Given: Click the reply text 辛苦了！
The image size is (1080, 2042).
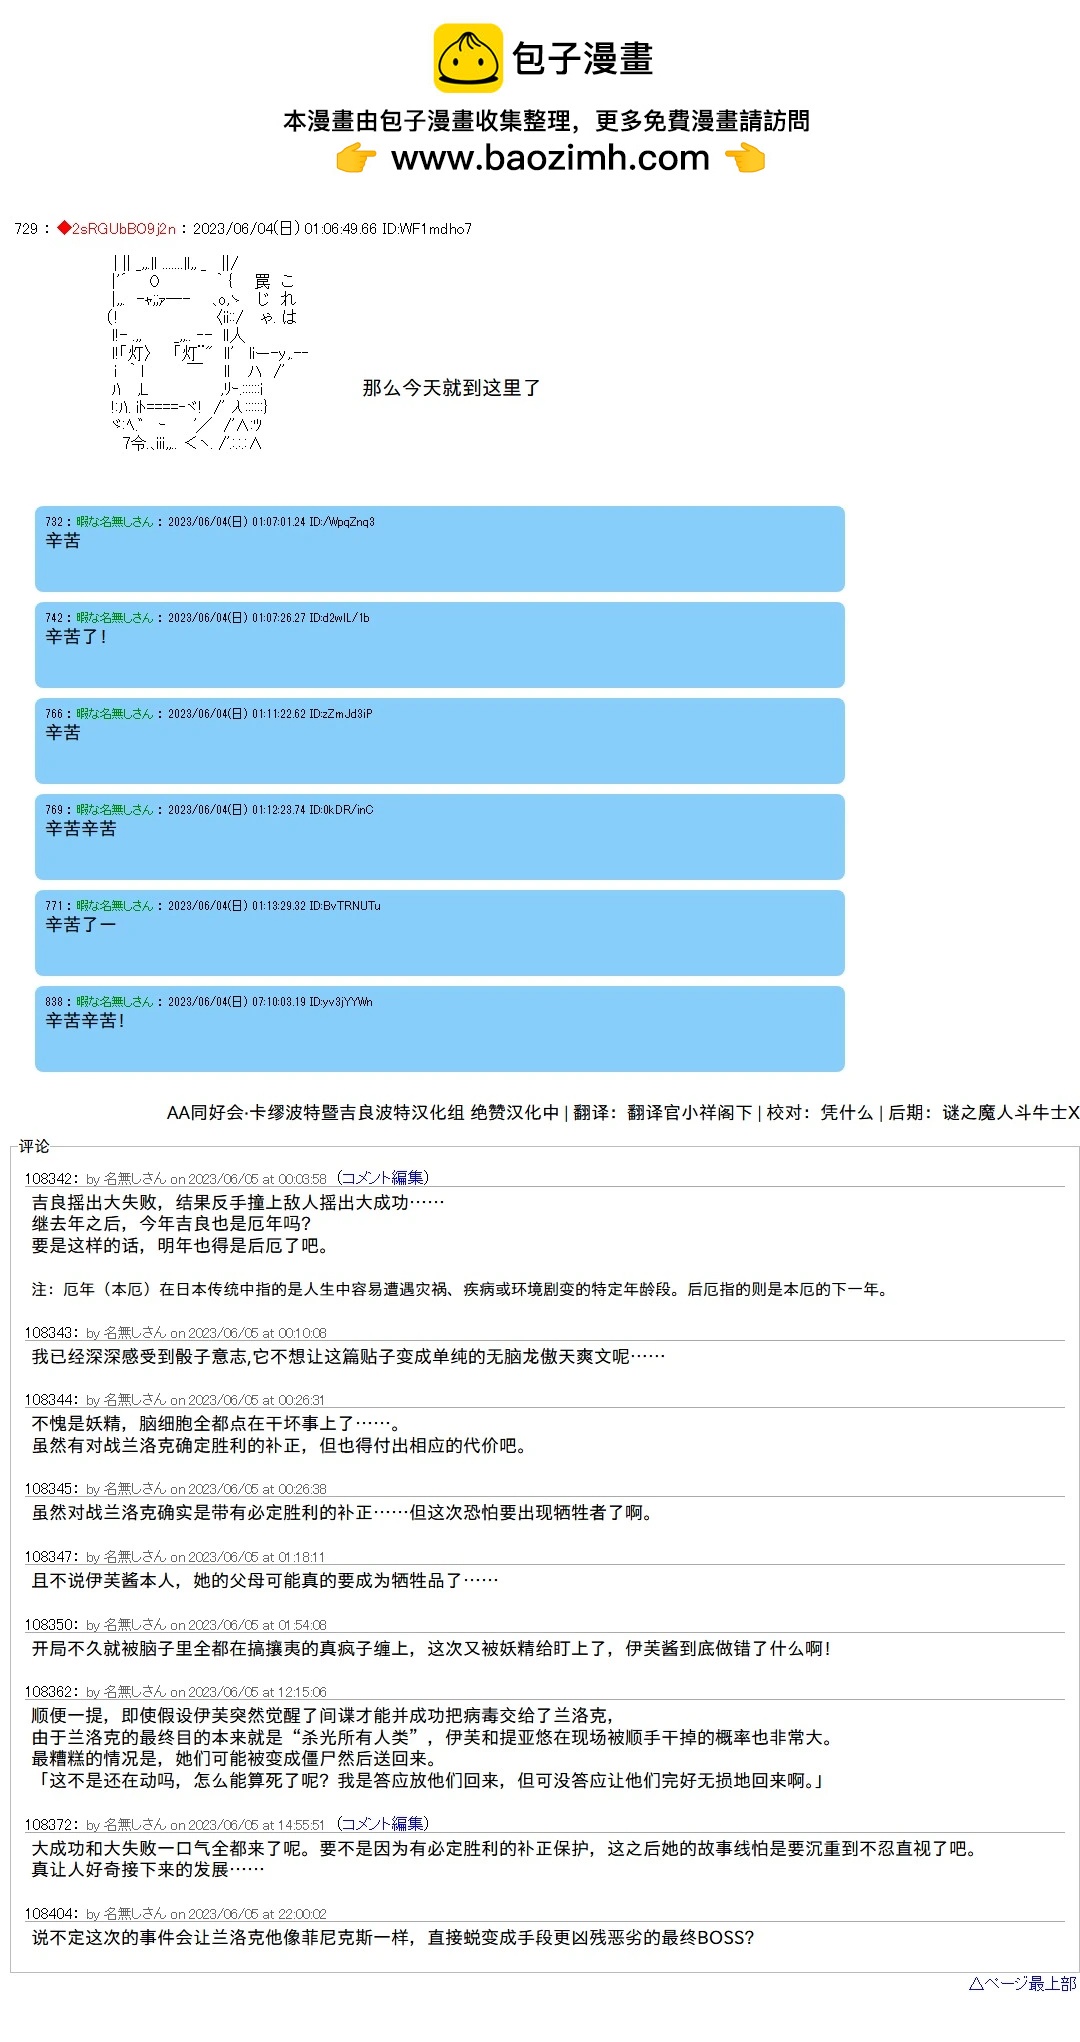Looking at the screenshot, I should [77, 637].
